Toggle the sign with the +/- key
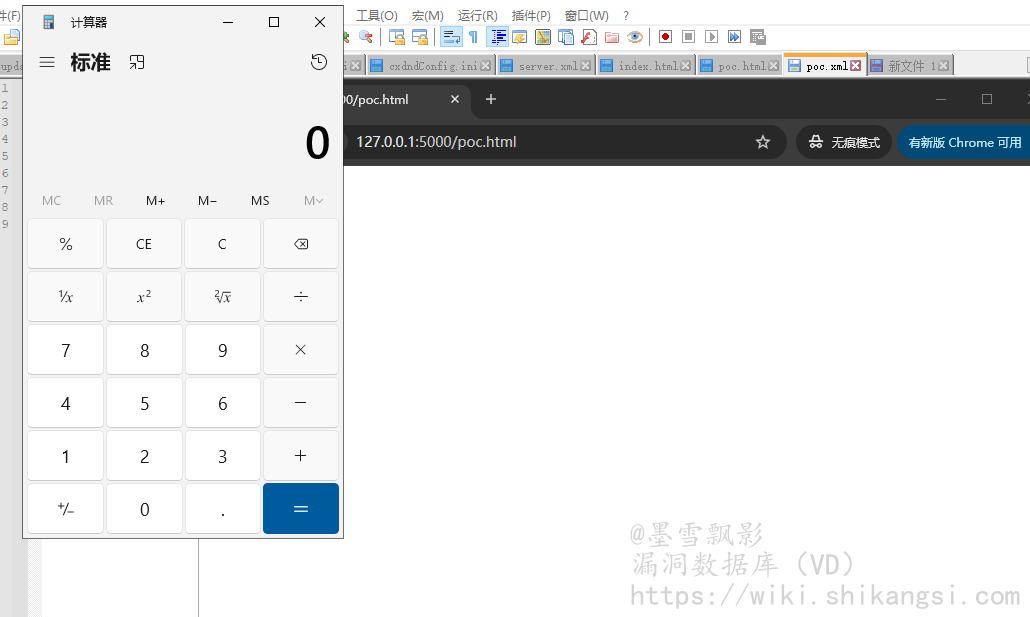Viewport: 1030px width, 617px height. click(66, 509)
